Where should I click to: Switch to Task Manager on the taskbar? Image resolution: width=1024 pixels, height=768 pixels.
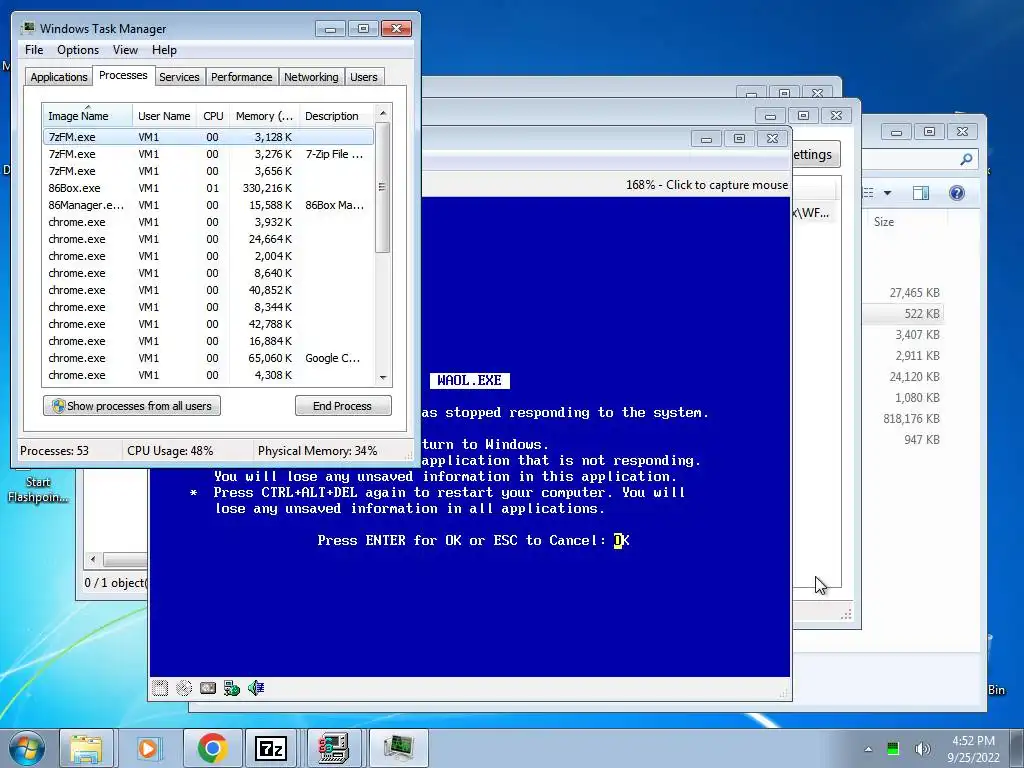coord(398,748)
